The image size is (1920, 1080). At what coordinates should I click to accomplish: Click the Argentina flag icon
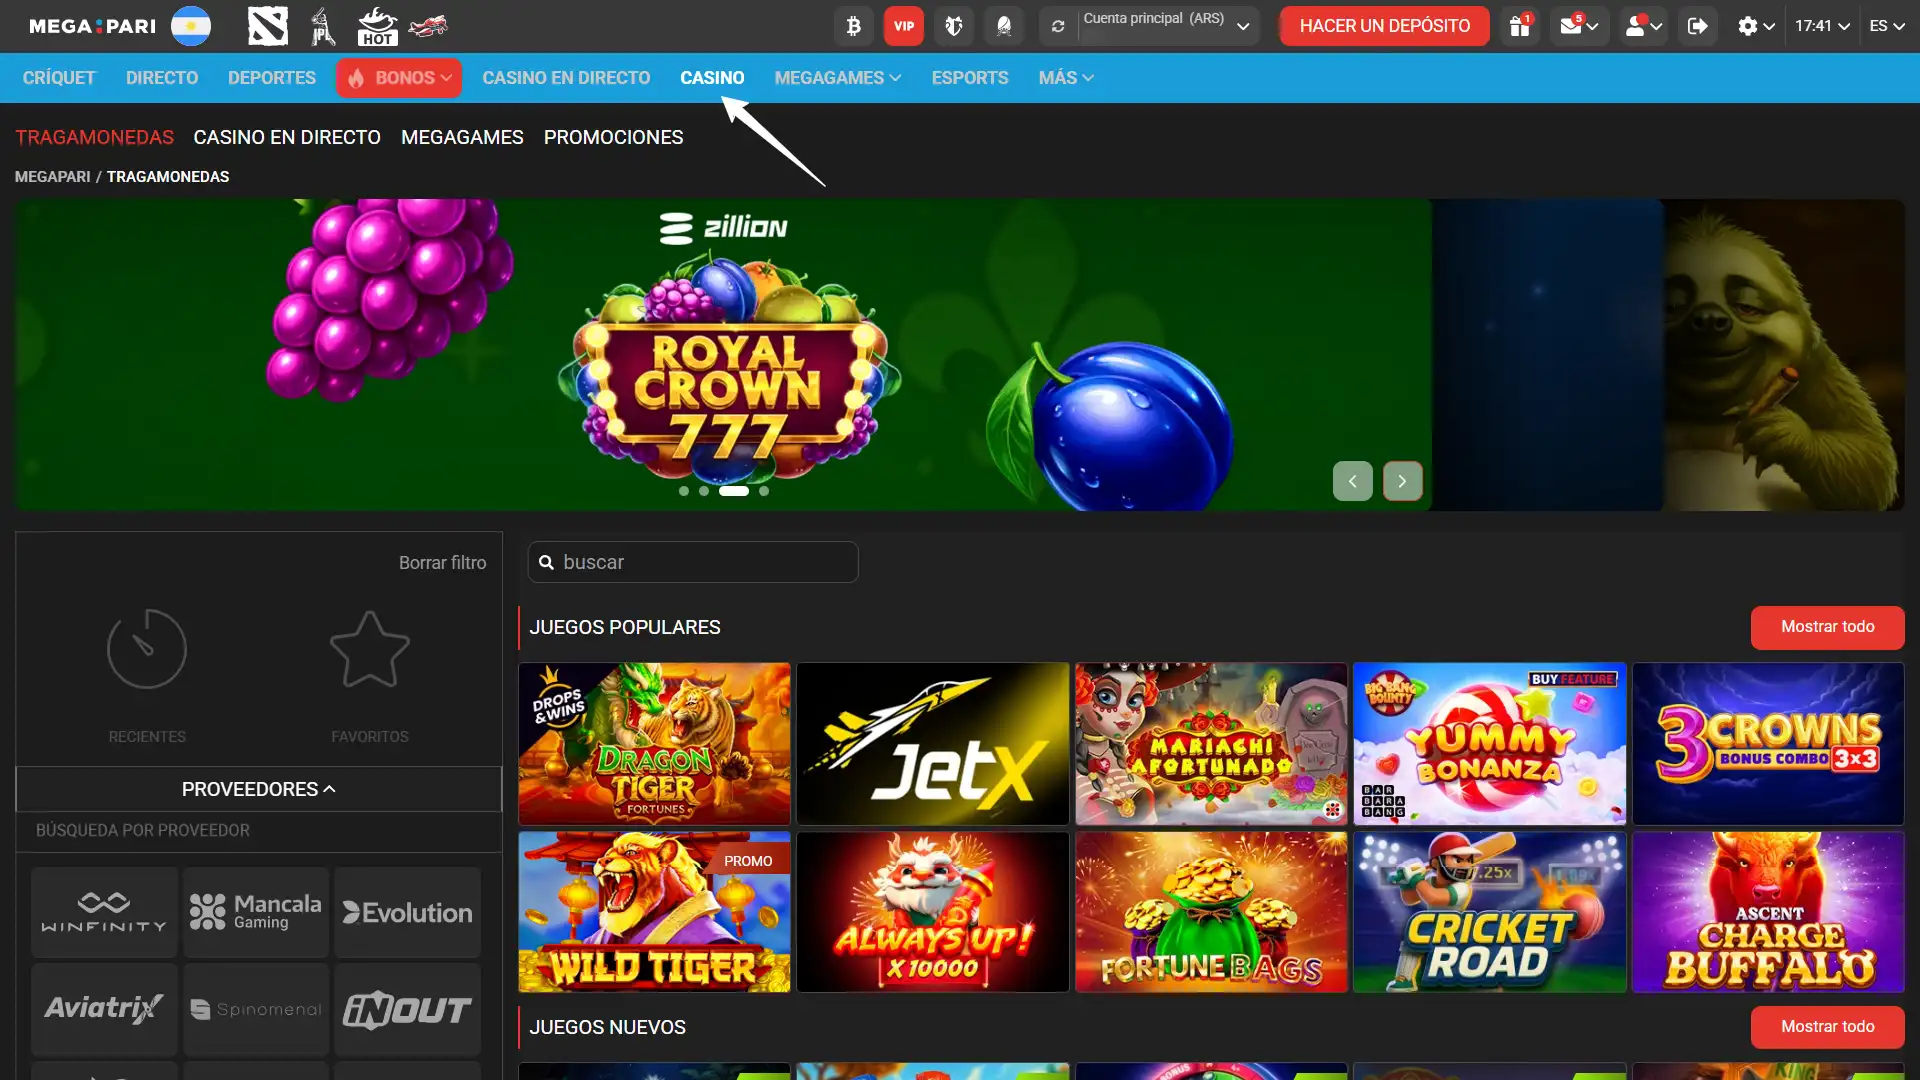(x=191, y=26)
